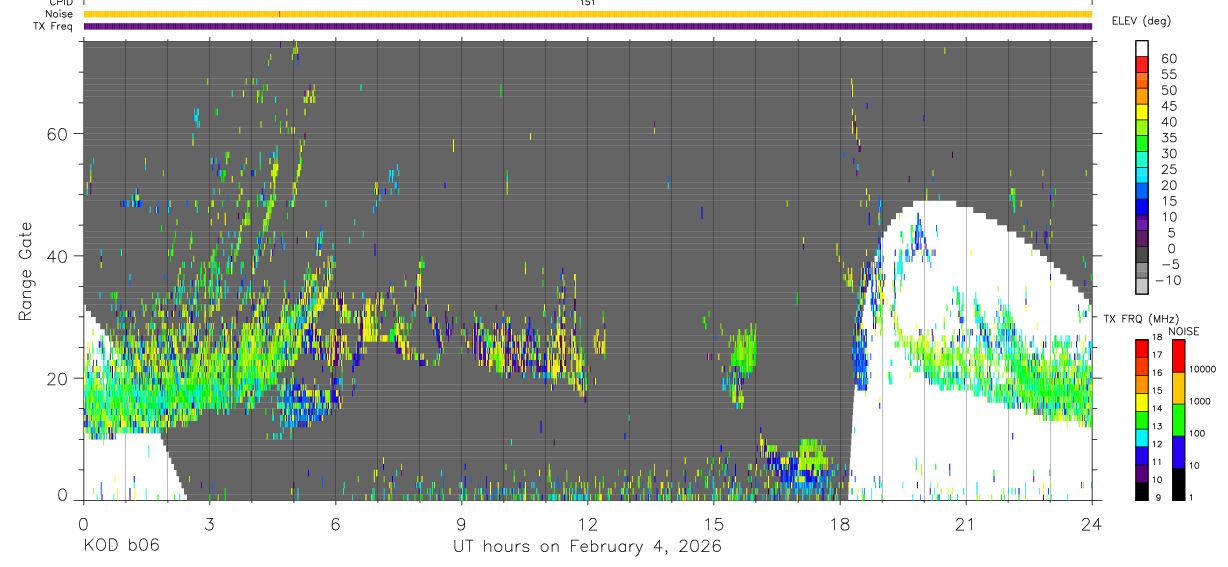The height and width of the screenshot is (567, 1228).
Task: Click the ELEV colorbar label '45'
Action: tap(1168, 106)
